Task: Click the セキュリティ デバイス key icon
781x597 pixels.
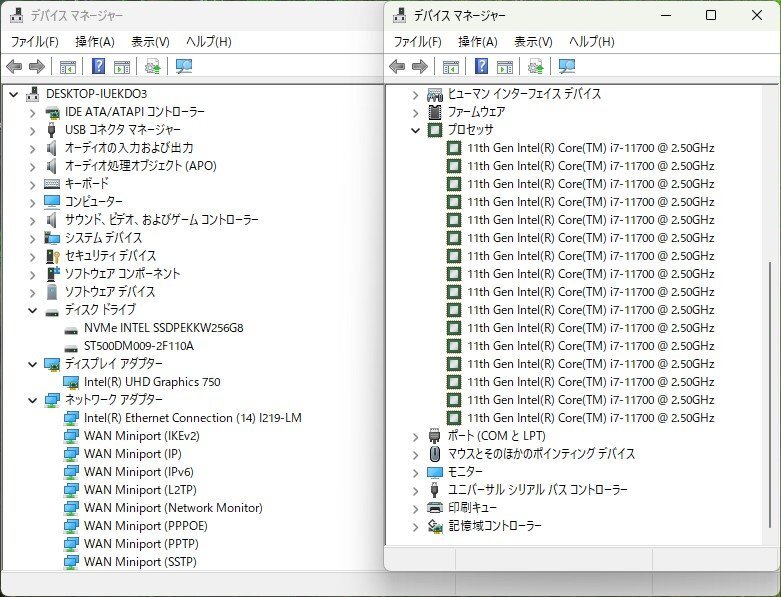Action: coord(52,256)
